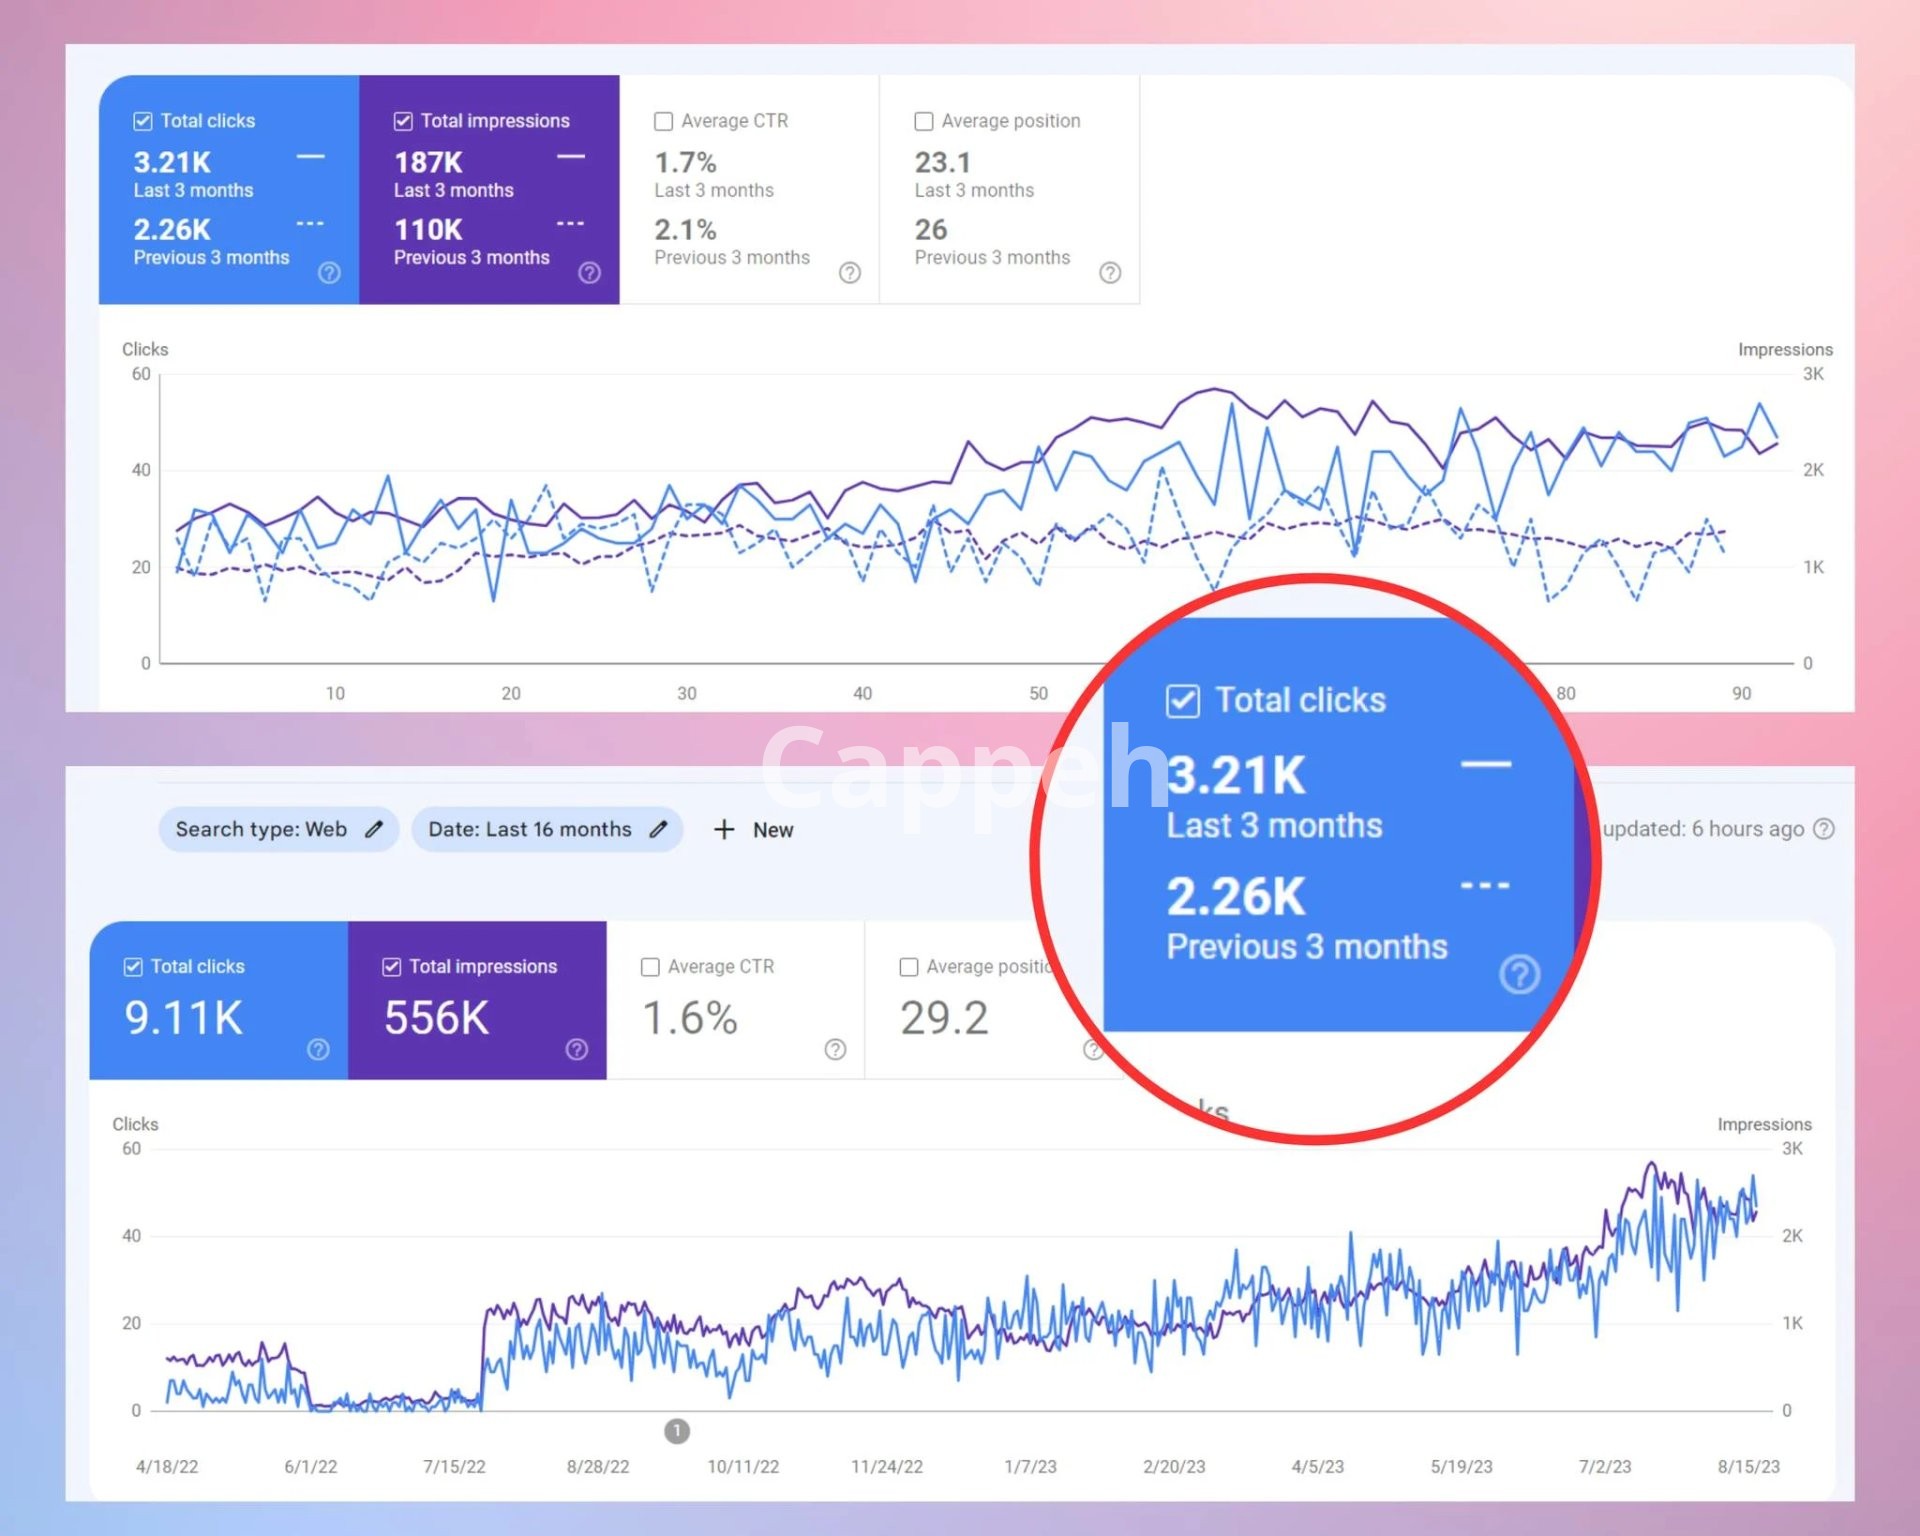This screenshot has width=1920, height=1536.
Task: Click help icon next to updated 6 hours ago
Action: click(1824, 829)
